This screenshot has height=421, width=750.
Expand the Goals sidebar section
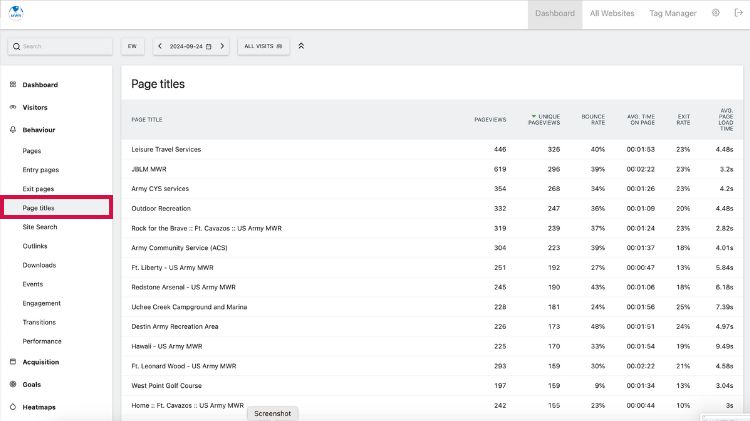coord(32,385)
